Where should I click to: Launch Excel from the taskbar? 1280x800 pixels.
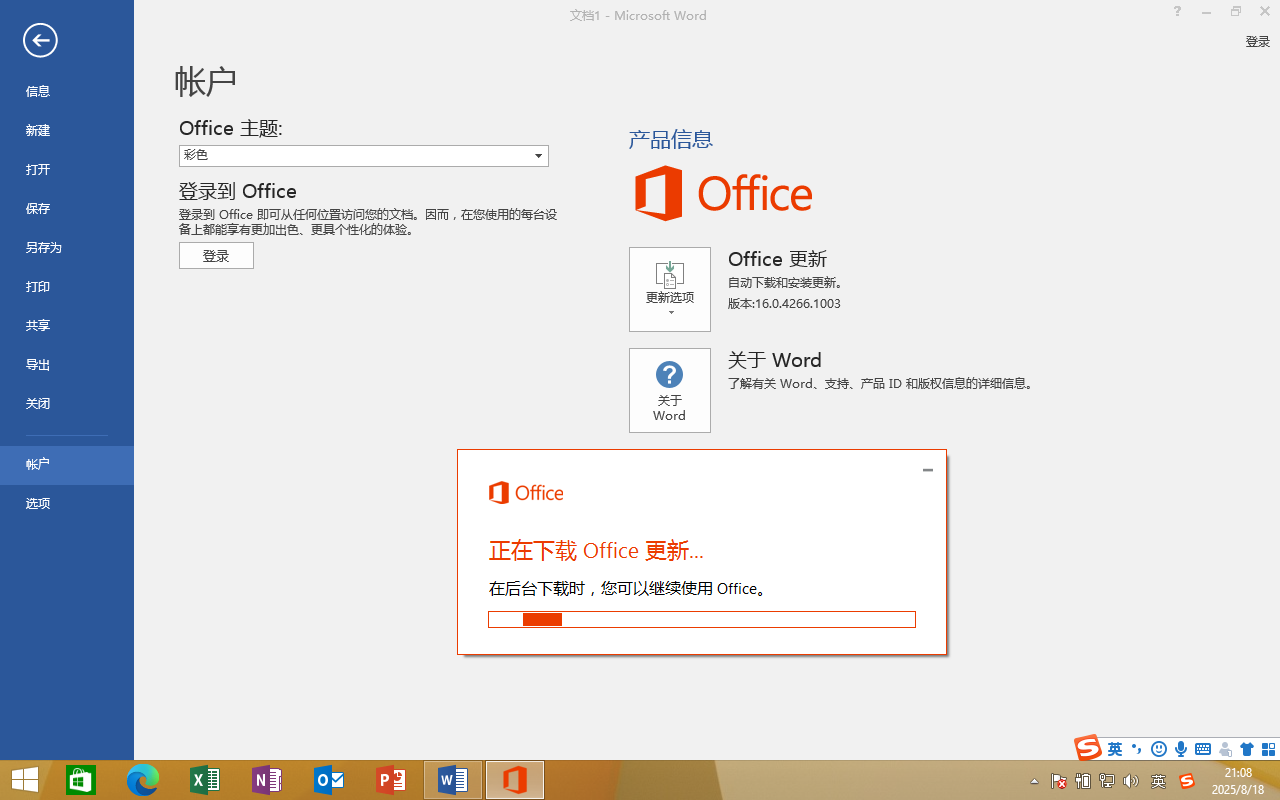tap(204, 780)
